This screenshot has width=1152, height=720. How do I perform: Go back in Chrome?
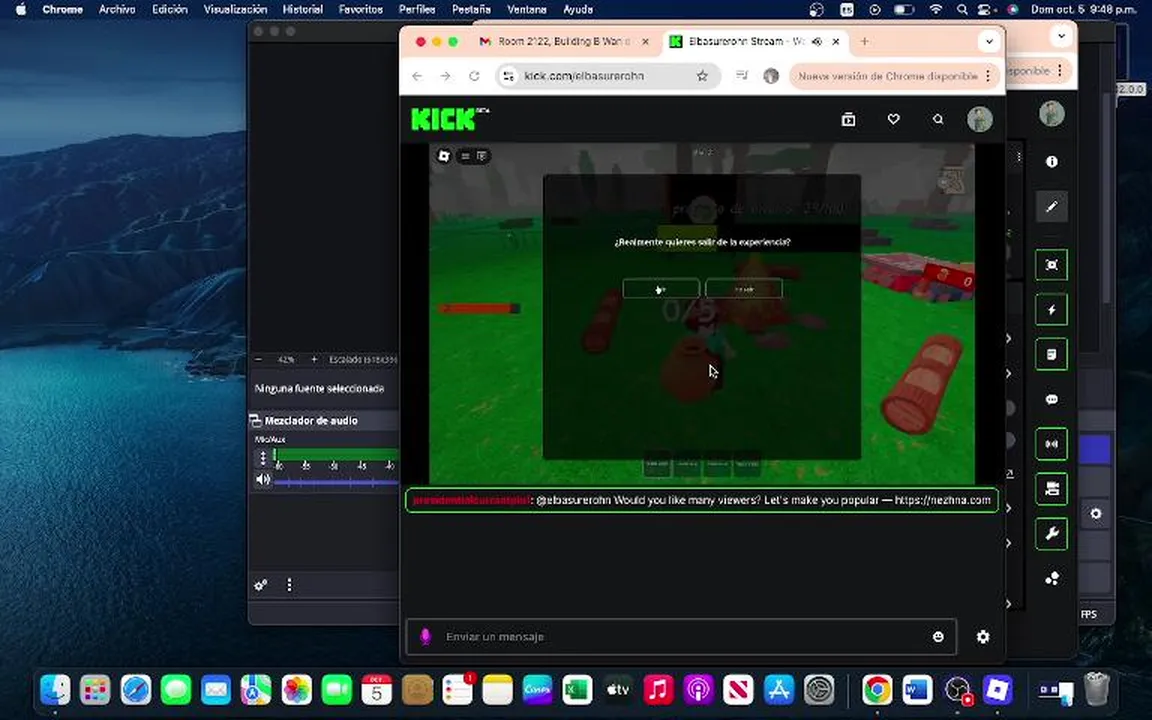(417, 76)
